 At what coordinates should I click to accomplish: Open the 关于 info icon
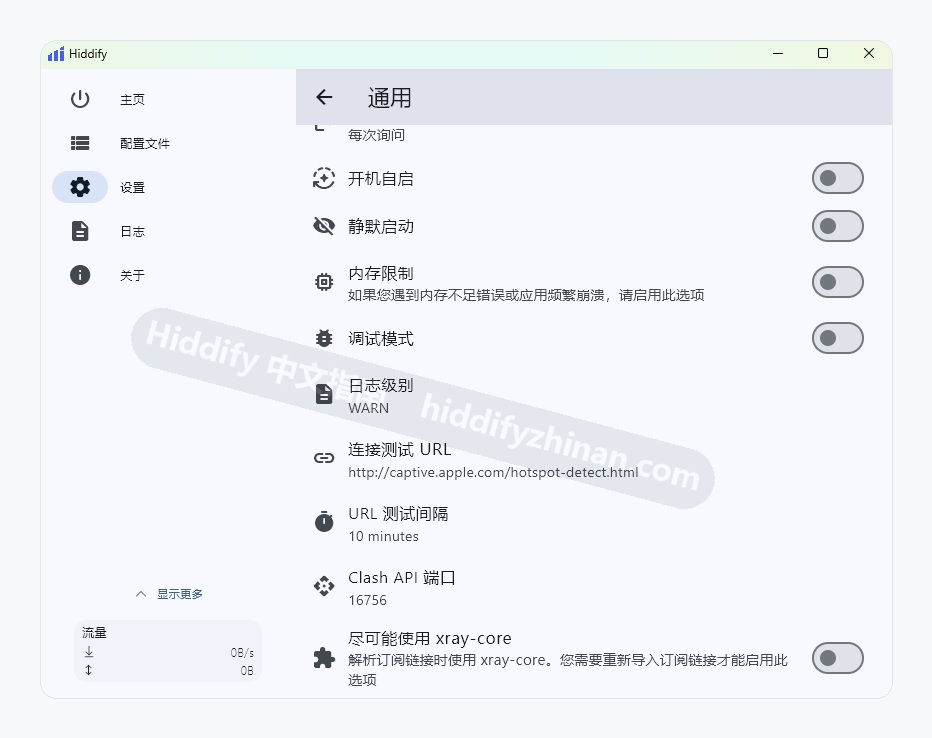tap(80, 275)
